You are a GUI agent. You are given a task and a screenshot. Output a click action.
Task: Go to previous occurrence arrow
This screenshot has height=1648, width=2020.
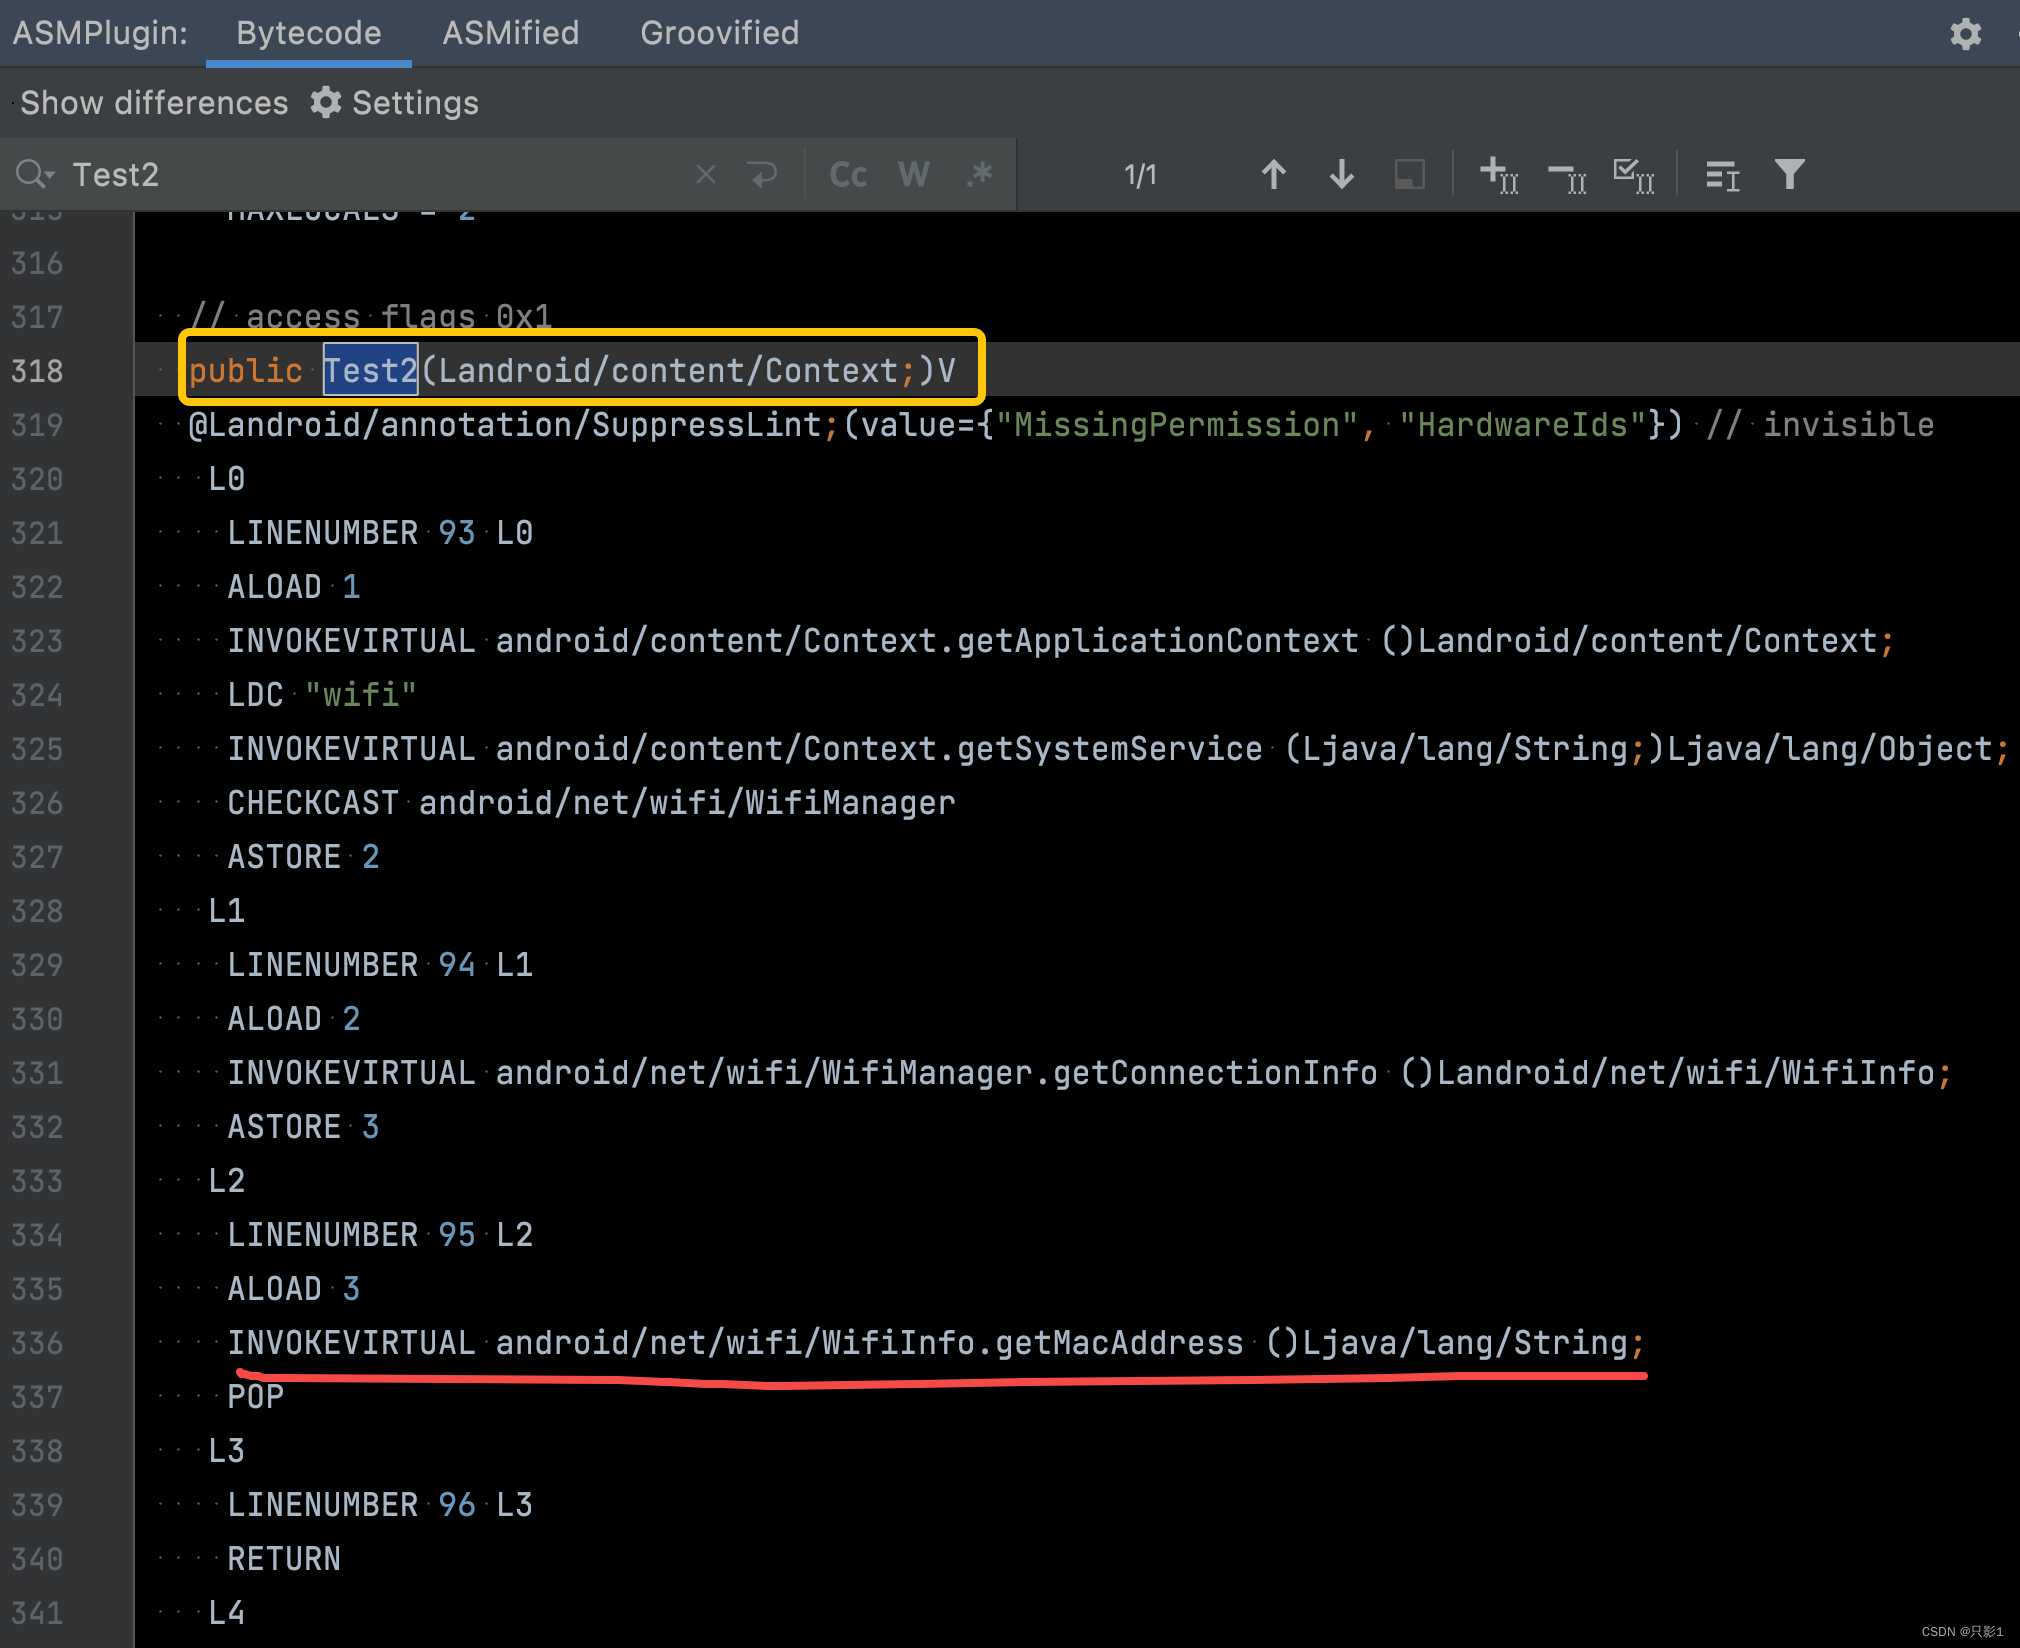tap(1273, 174)
